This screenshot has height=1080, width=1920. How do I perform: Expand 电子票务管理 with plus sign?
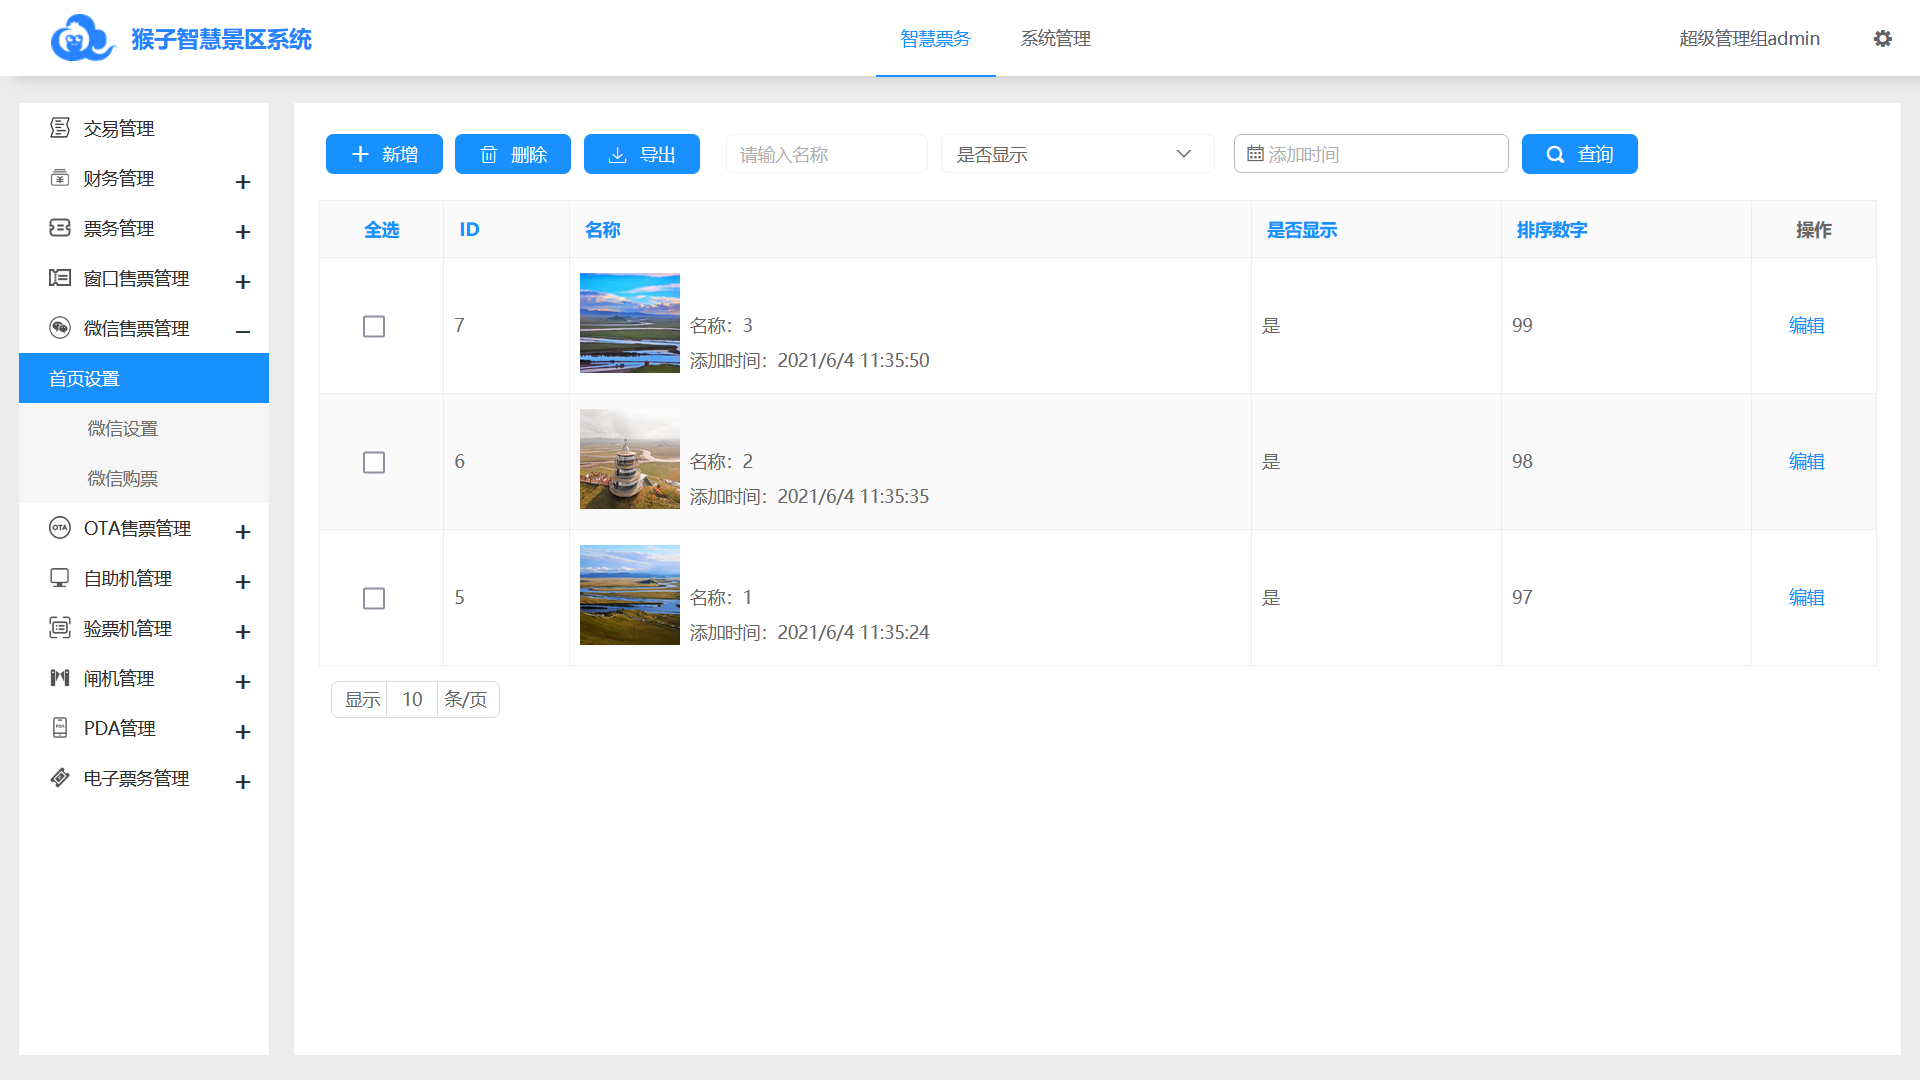click(243, 781)
